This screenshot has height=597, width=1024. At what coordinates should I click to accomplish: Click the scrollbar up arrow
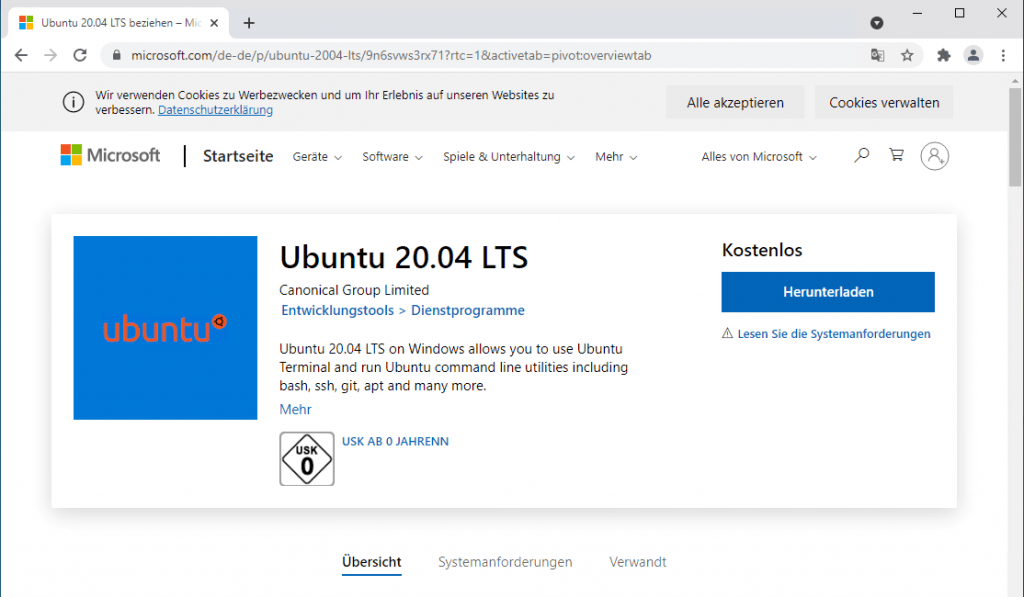click(1015, 81)
